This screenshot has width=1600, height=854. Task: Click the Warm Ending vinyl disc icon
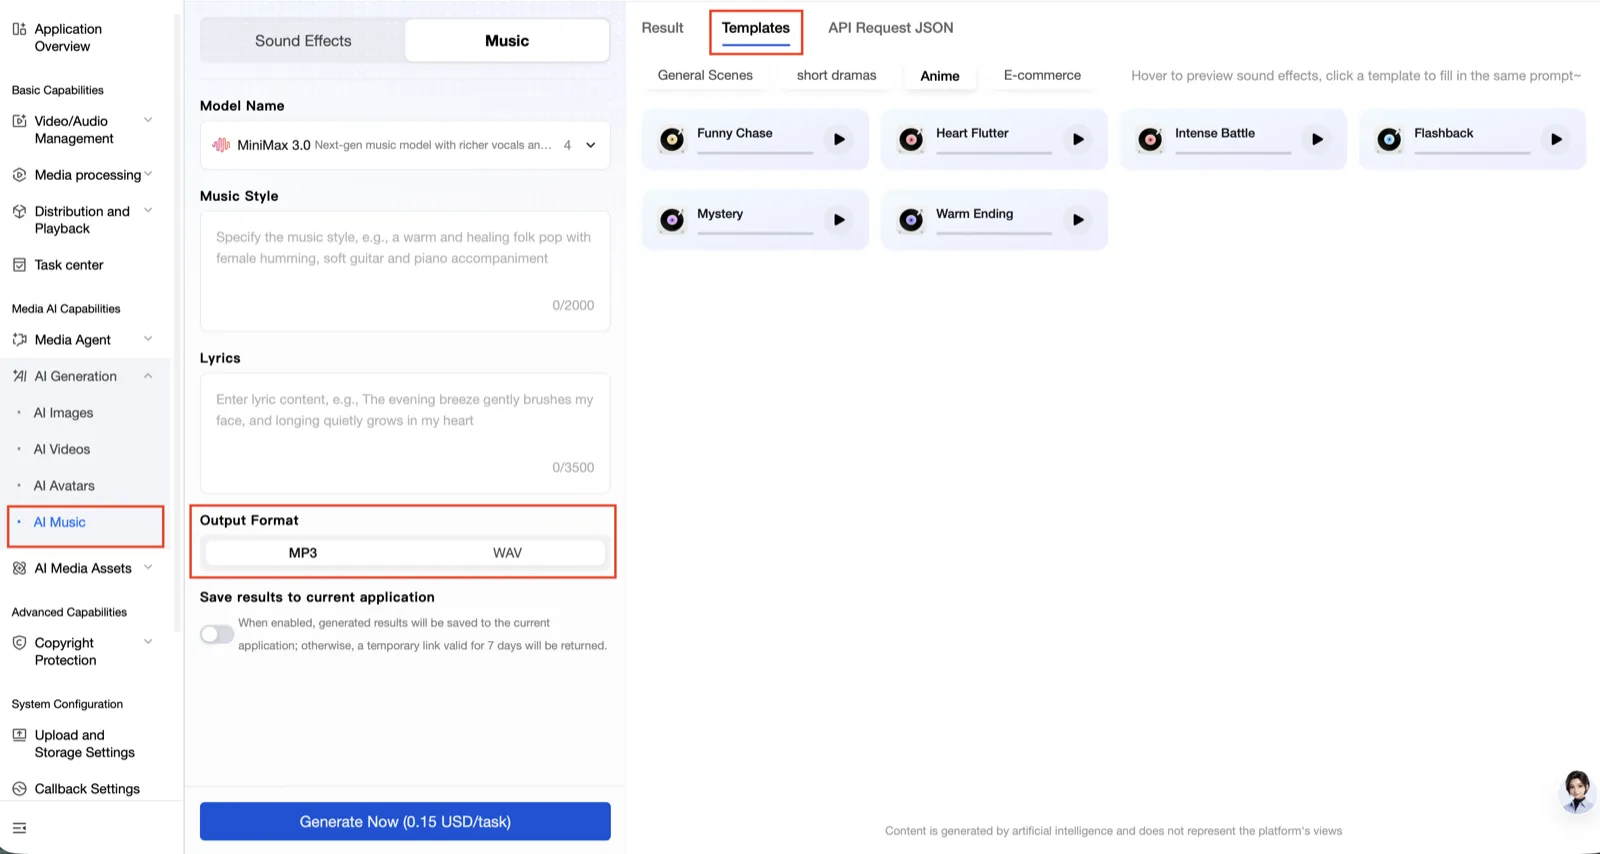(911, 220)
